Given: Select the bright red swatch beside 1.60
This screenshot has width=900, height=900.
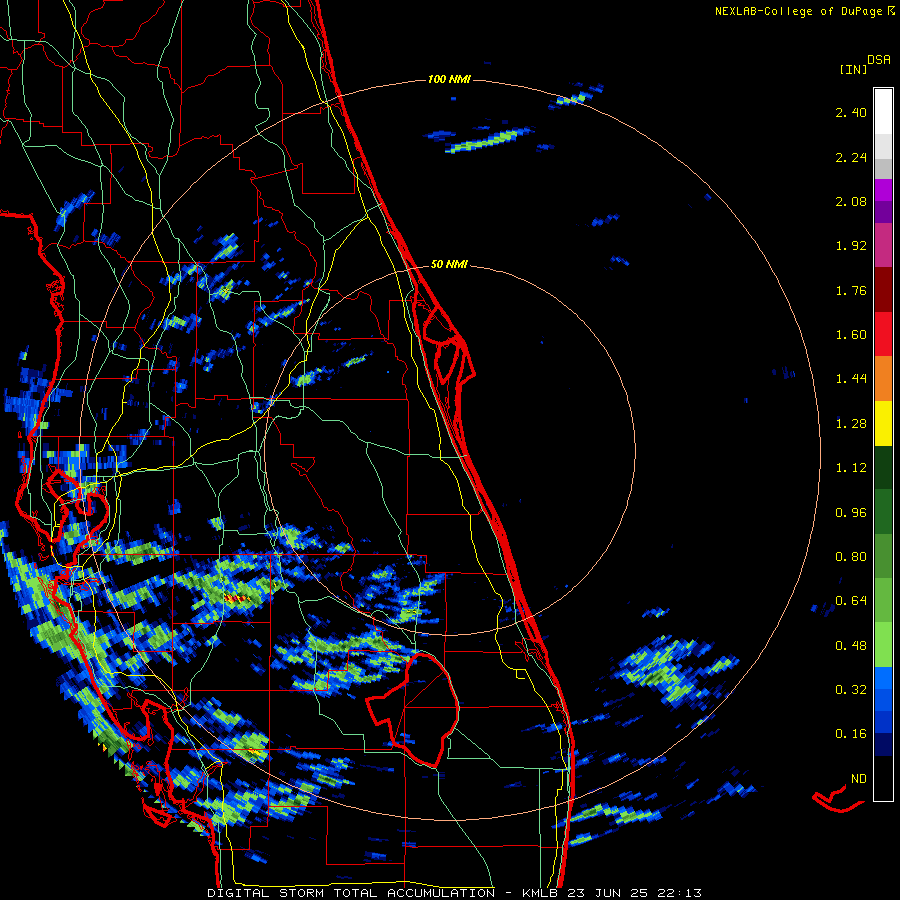Looking at the screenshot, I should tap(883, 334).
